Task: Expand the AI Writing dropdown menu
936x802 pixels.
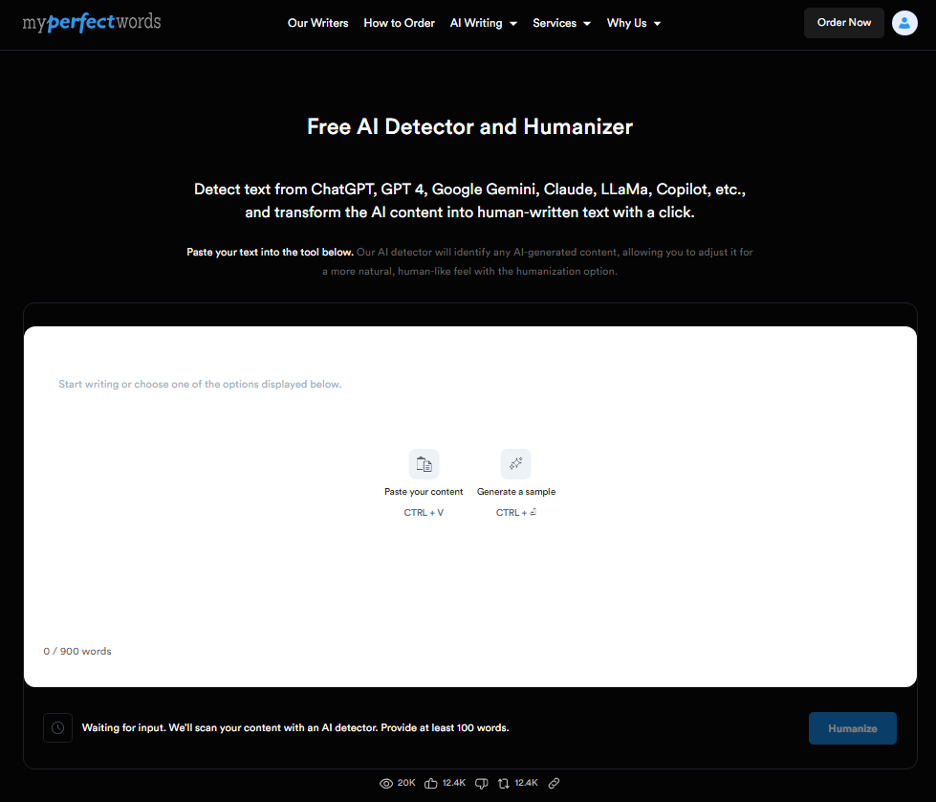Action: point(484,23)
